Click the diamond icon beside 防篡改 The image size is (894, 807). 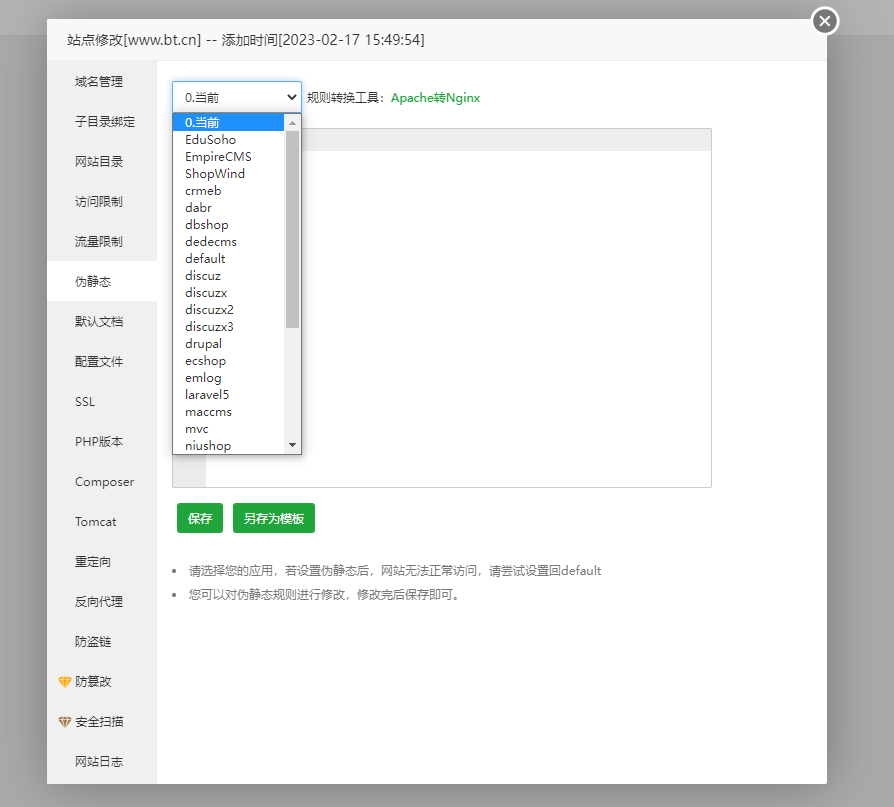click(x=65, y=682)
